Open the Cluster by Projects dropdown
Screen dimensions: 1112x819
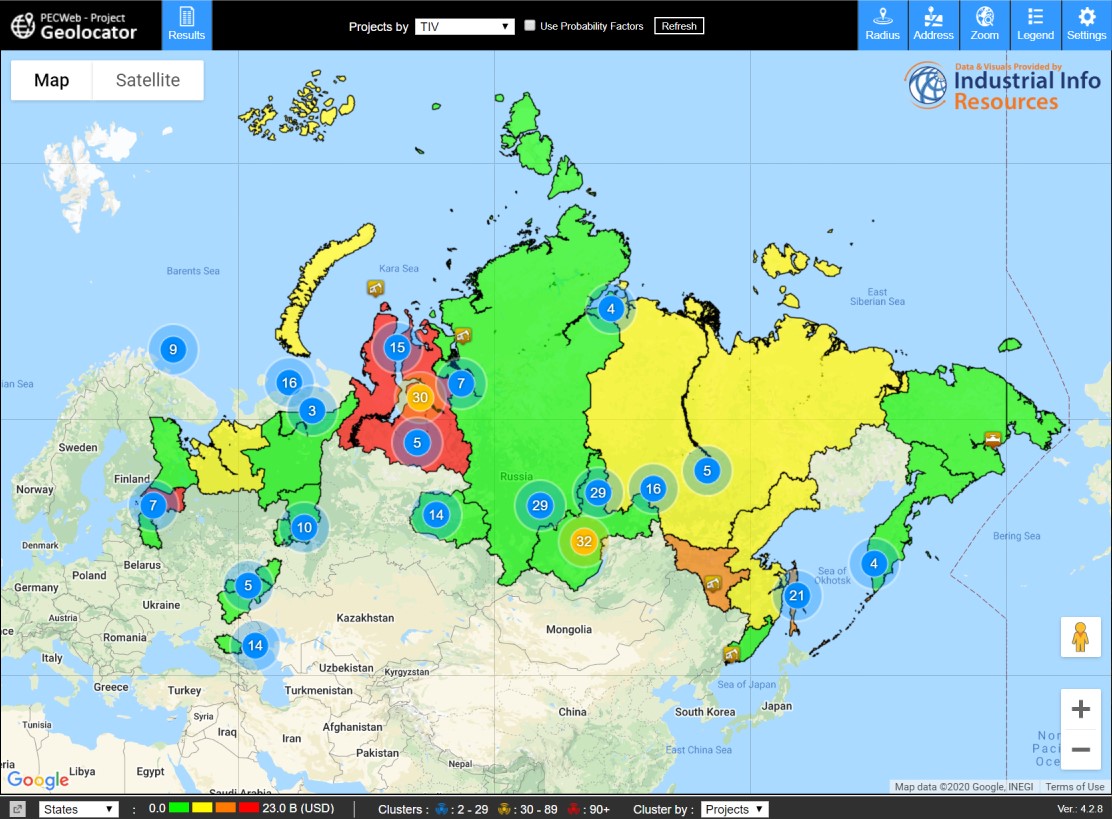tap(734, 809)
